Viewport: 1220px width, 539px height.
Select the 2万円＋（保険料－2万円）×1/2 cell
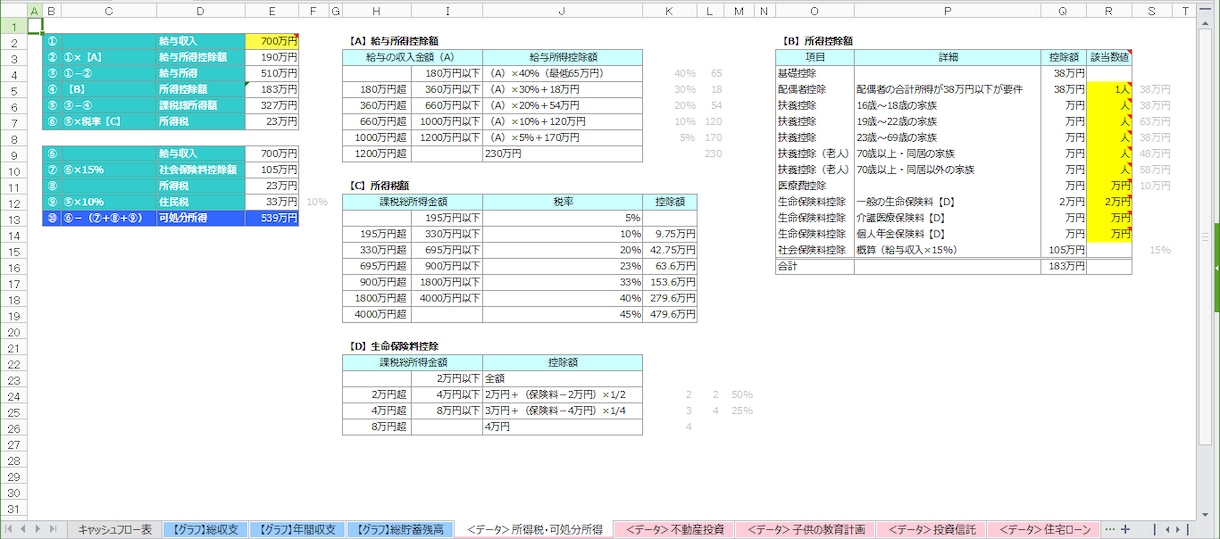coord(562,395)
